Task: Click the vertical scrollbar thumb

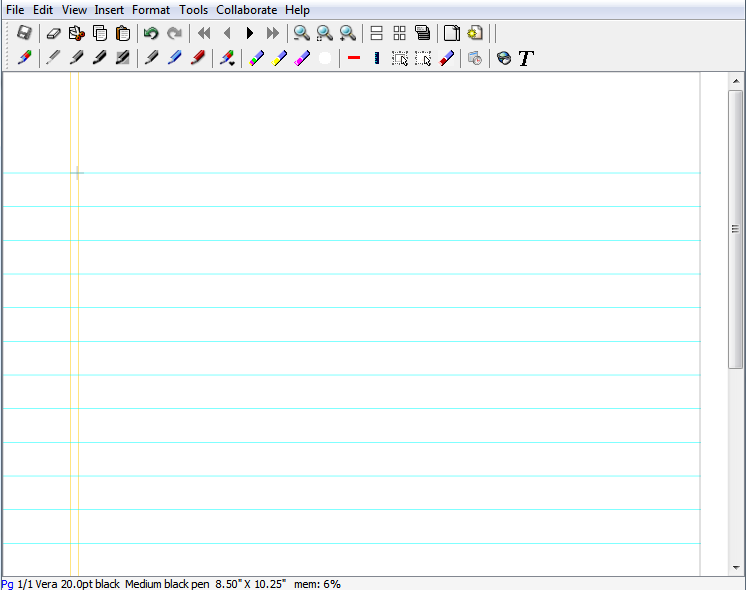Action: point(736,229)
